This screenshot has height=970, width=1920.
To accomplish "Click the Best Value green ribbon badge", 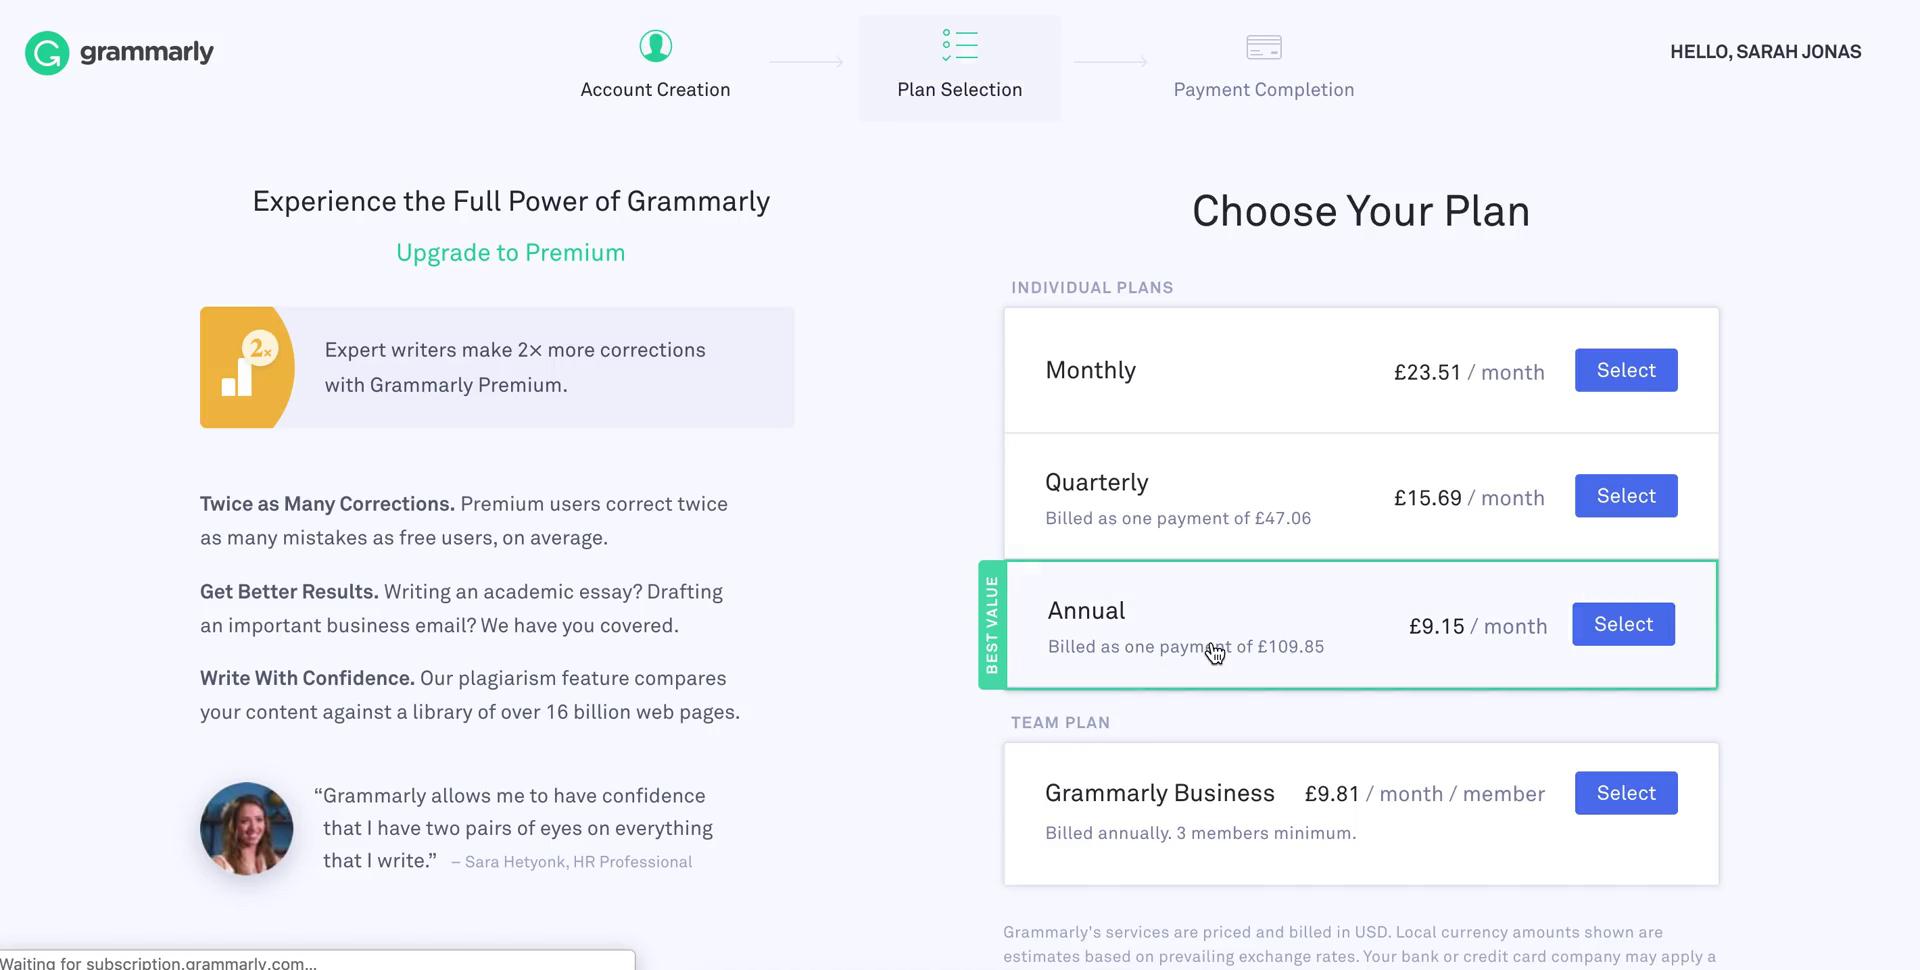I will tap(992, 625).
